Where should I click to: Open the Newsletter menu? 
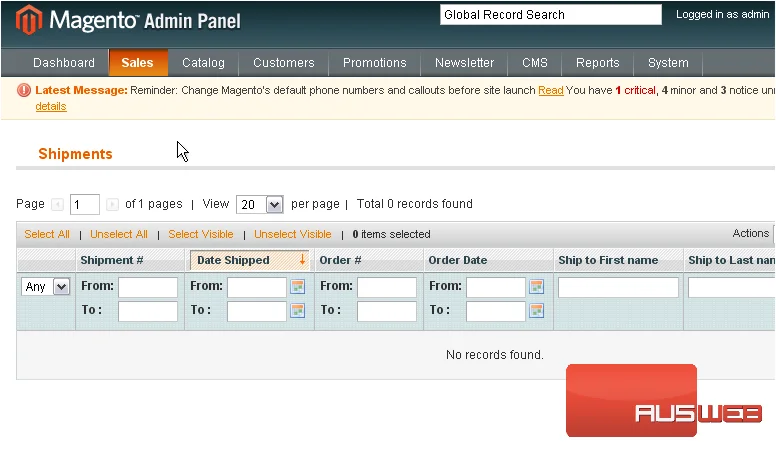(465, 63)
